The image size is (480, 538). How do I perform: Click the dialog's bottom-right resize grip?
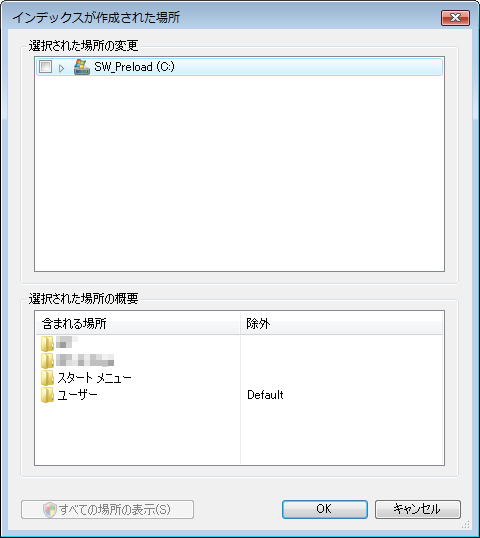coord(465,524)
